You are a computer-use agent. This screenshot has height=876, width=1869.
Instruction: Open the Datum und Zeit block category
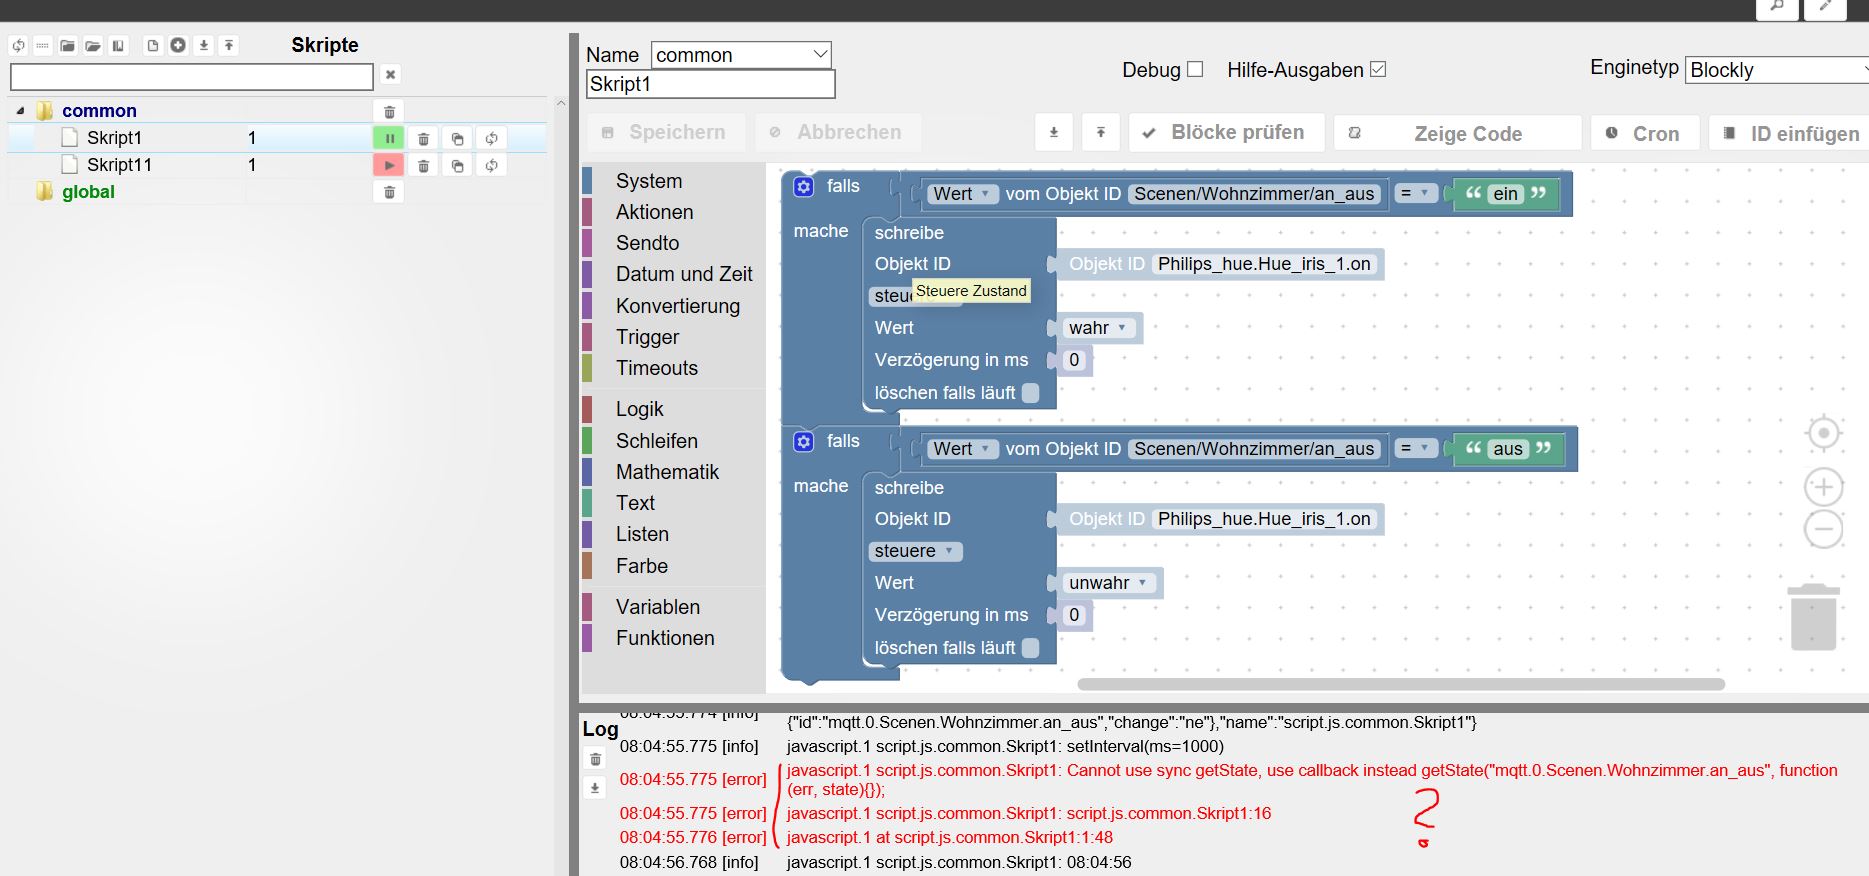(684, 274)
